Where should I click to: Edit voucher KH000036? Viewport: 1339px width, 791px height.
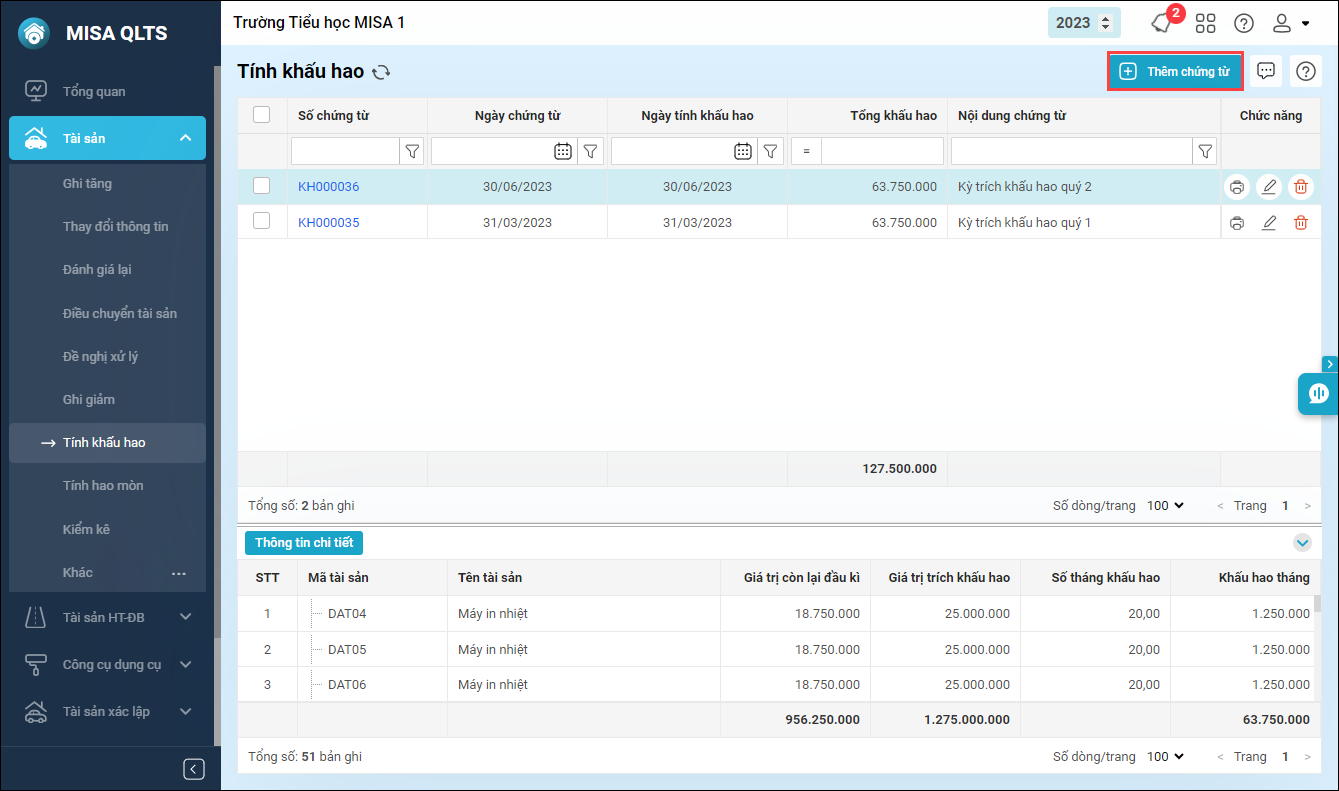(1269, 187)
